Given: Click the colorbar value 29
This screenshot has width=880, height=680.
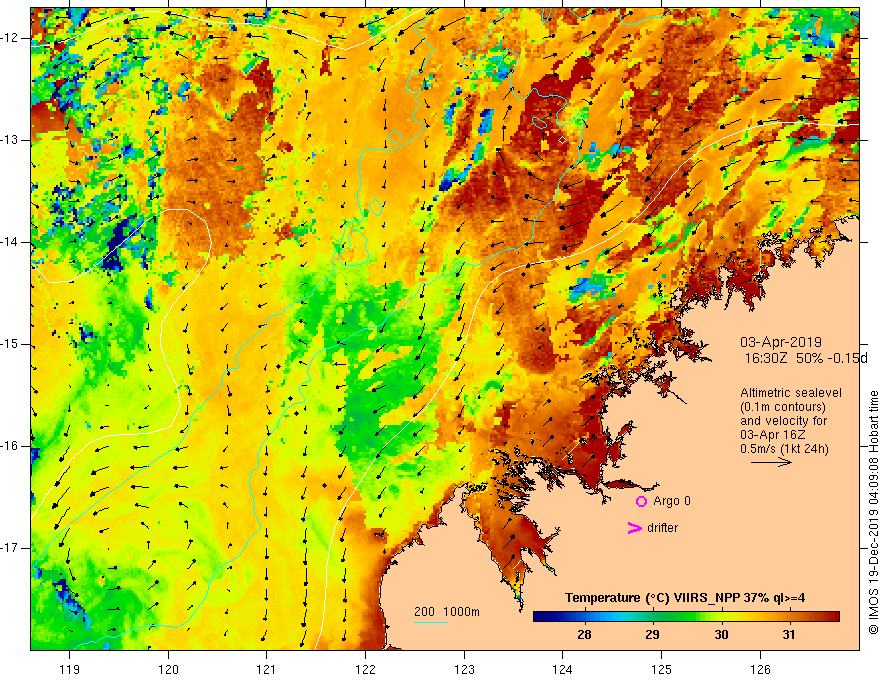Looking at the screenshot, I should [652, 635].
